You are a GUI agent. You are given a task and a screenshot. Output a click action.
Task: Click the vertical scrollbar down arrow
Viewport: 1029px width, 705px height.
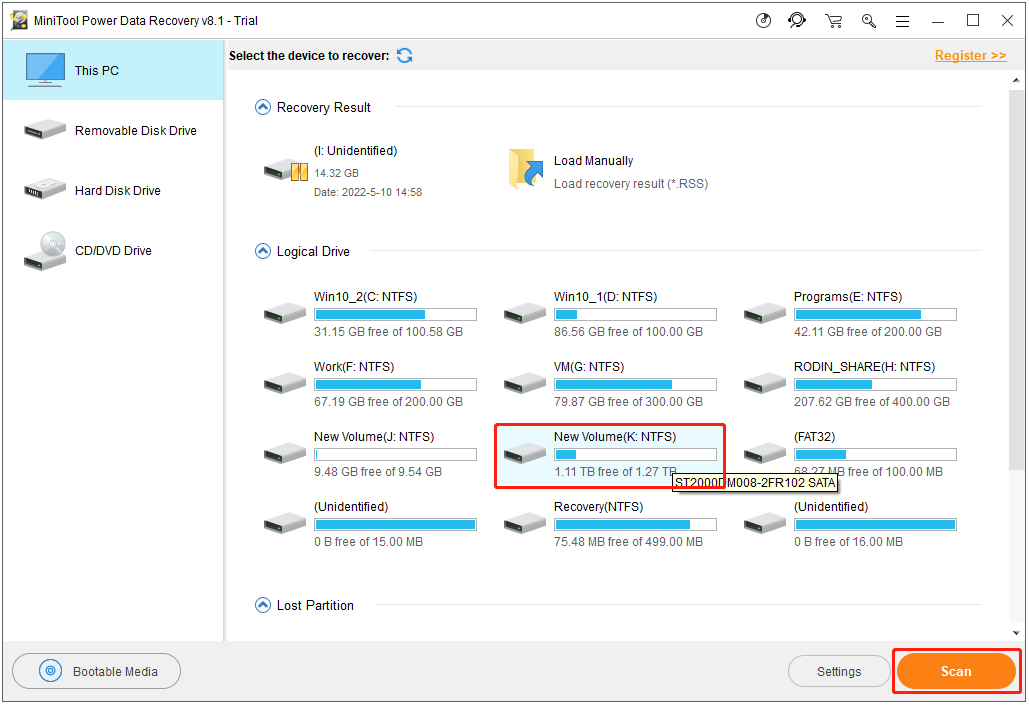coord(1016,633)
